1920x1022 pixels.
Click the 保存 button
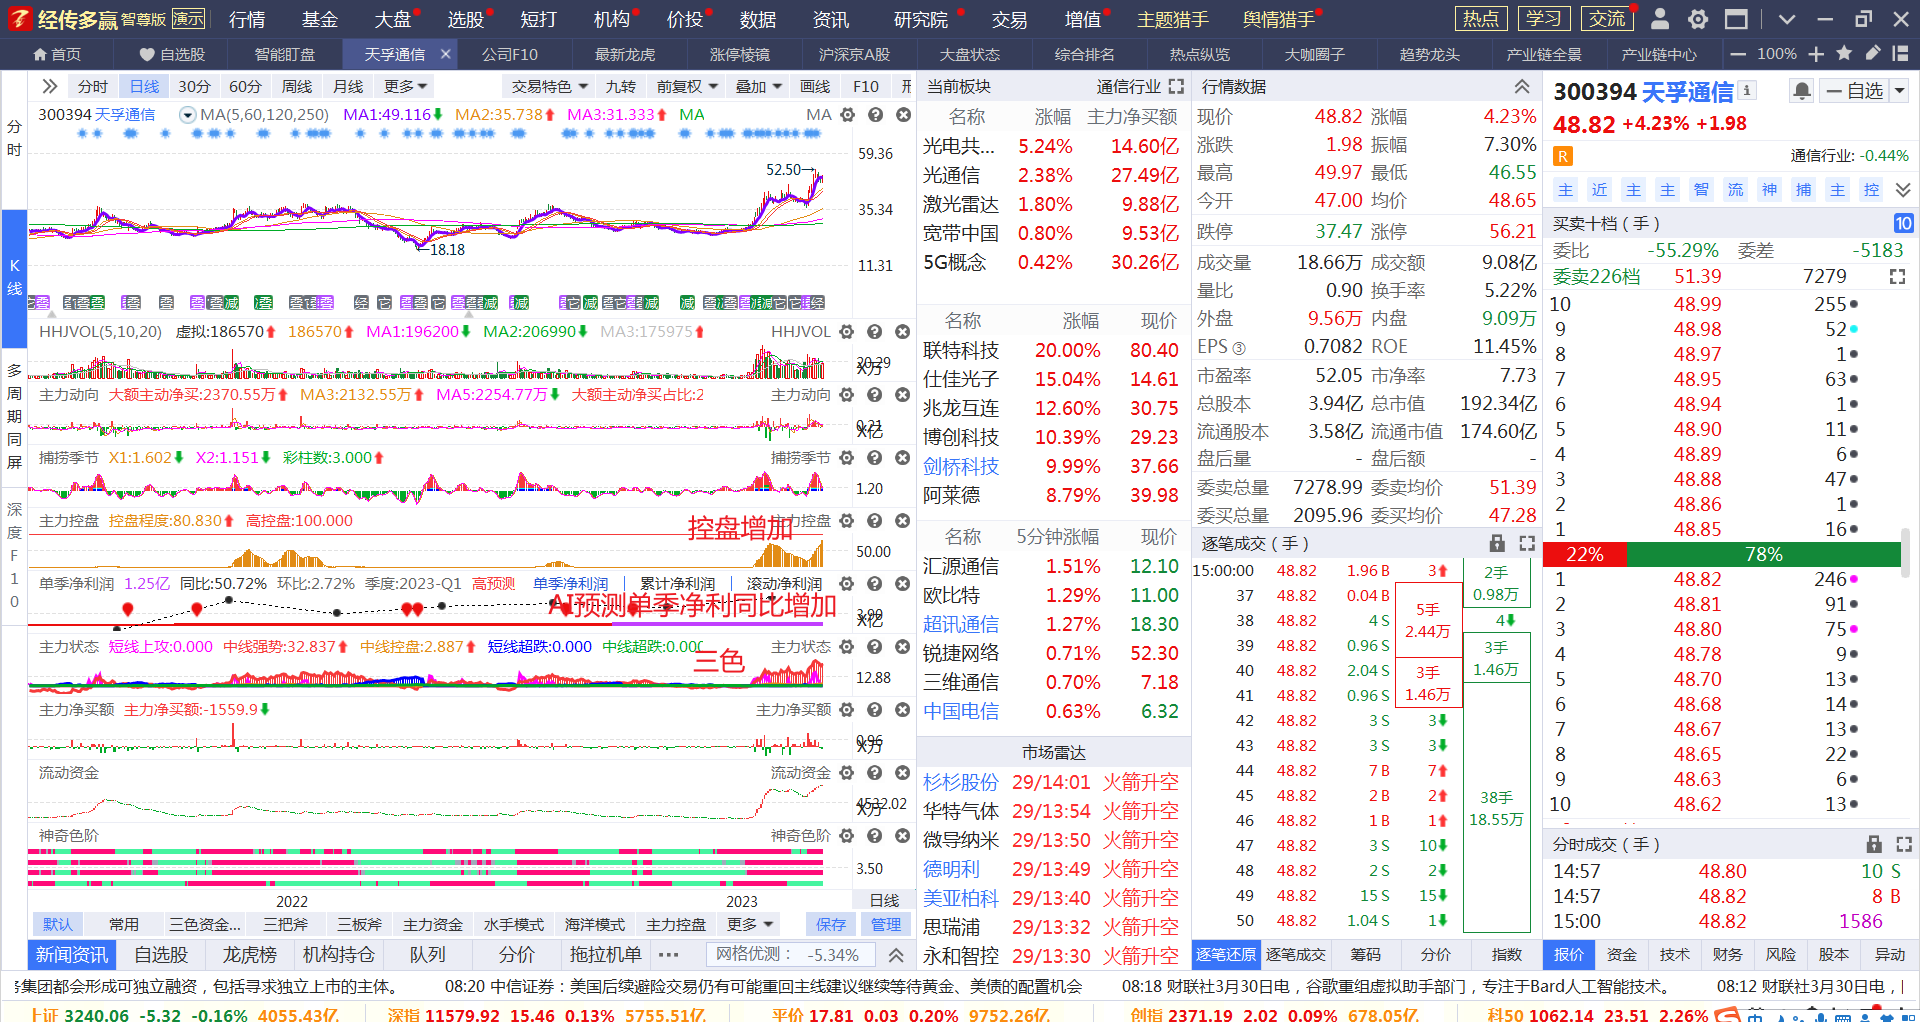click(x=830, y=924)
